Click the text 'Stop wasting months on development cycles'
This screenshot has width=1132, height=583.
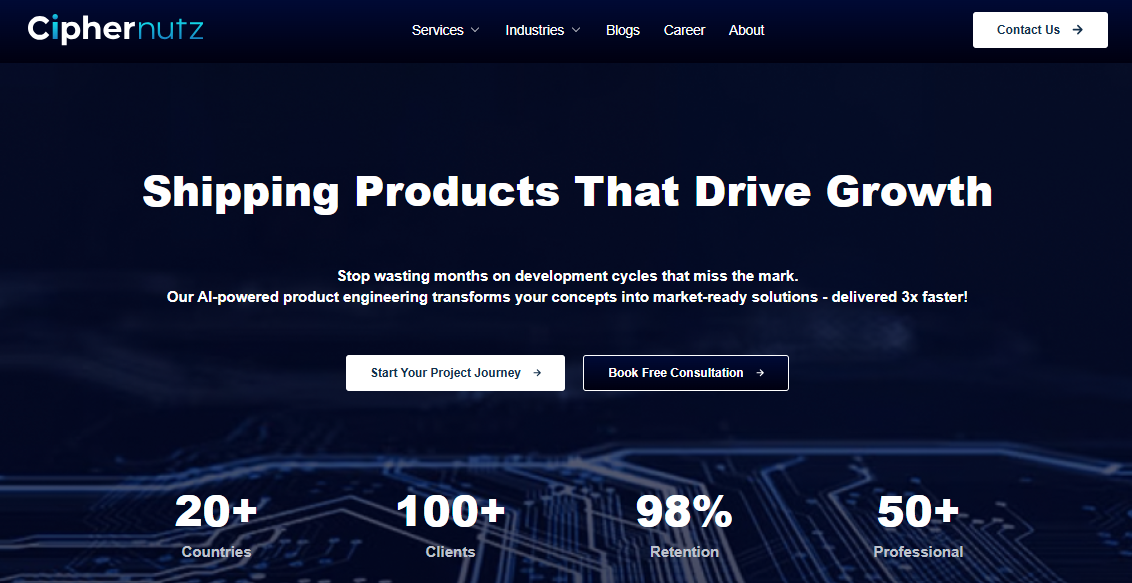click(473, 276)
